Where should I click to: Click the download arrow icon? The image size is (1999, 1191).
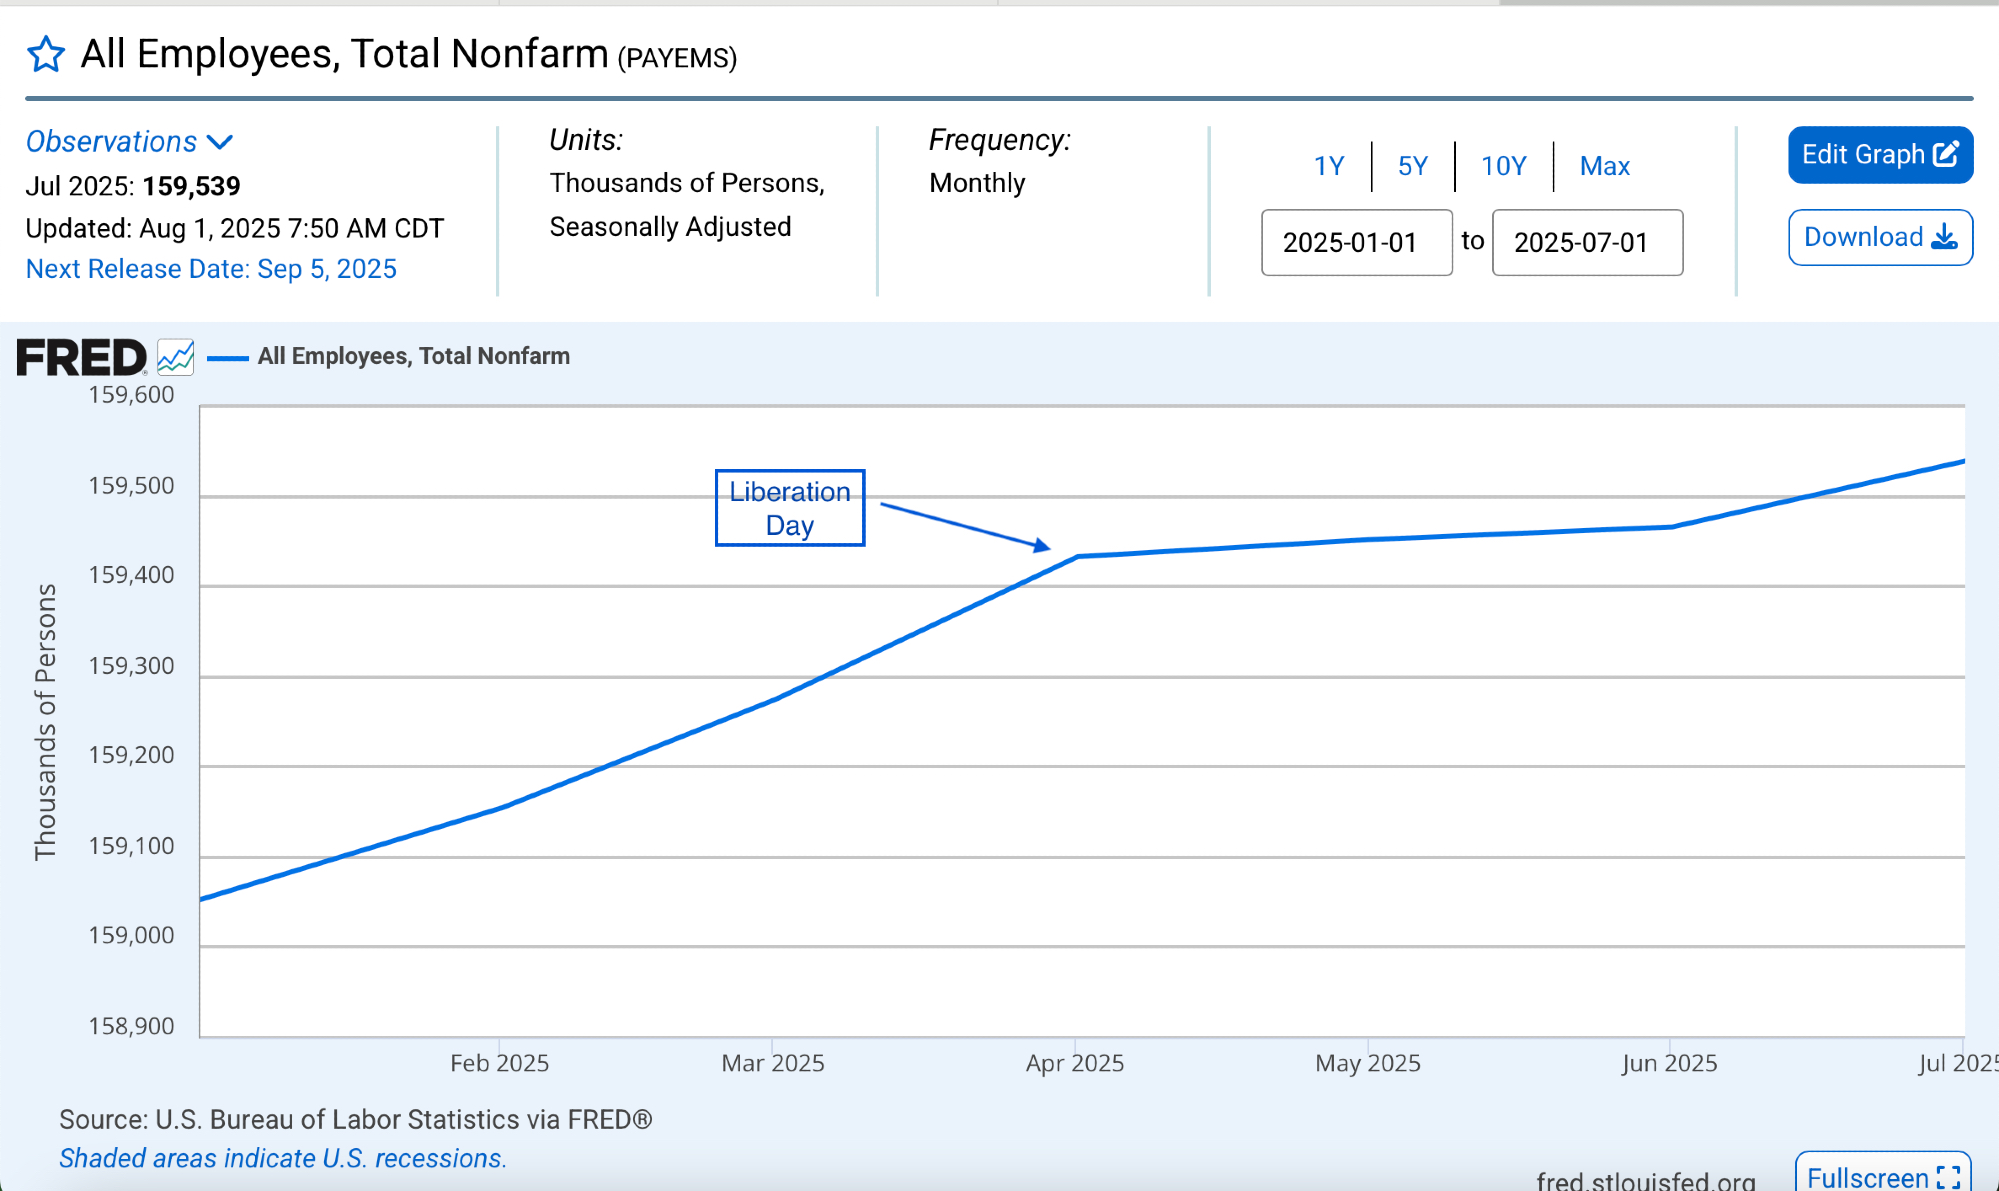click(1945, 237)
